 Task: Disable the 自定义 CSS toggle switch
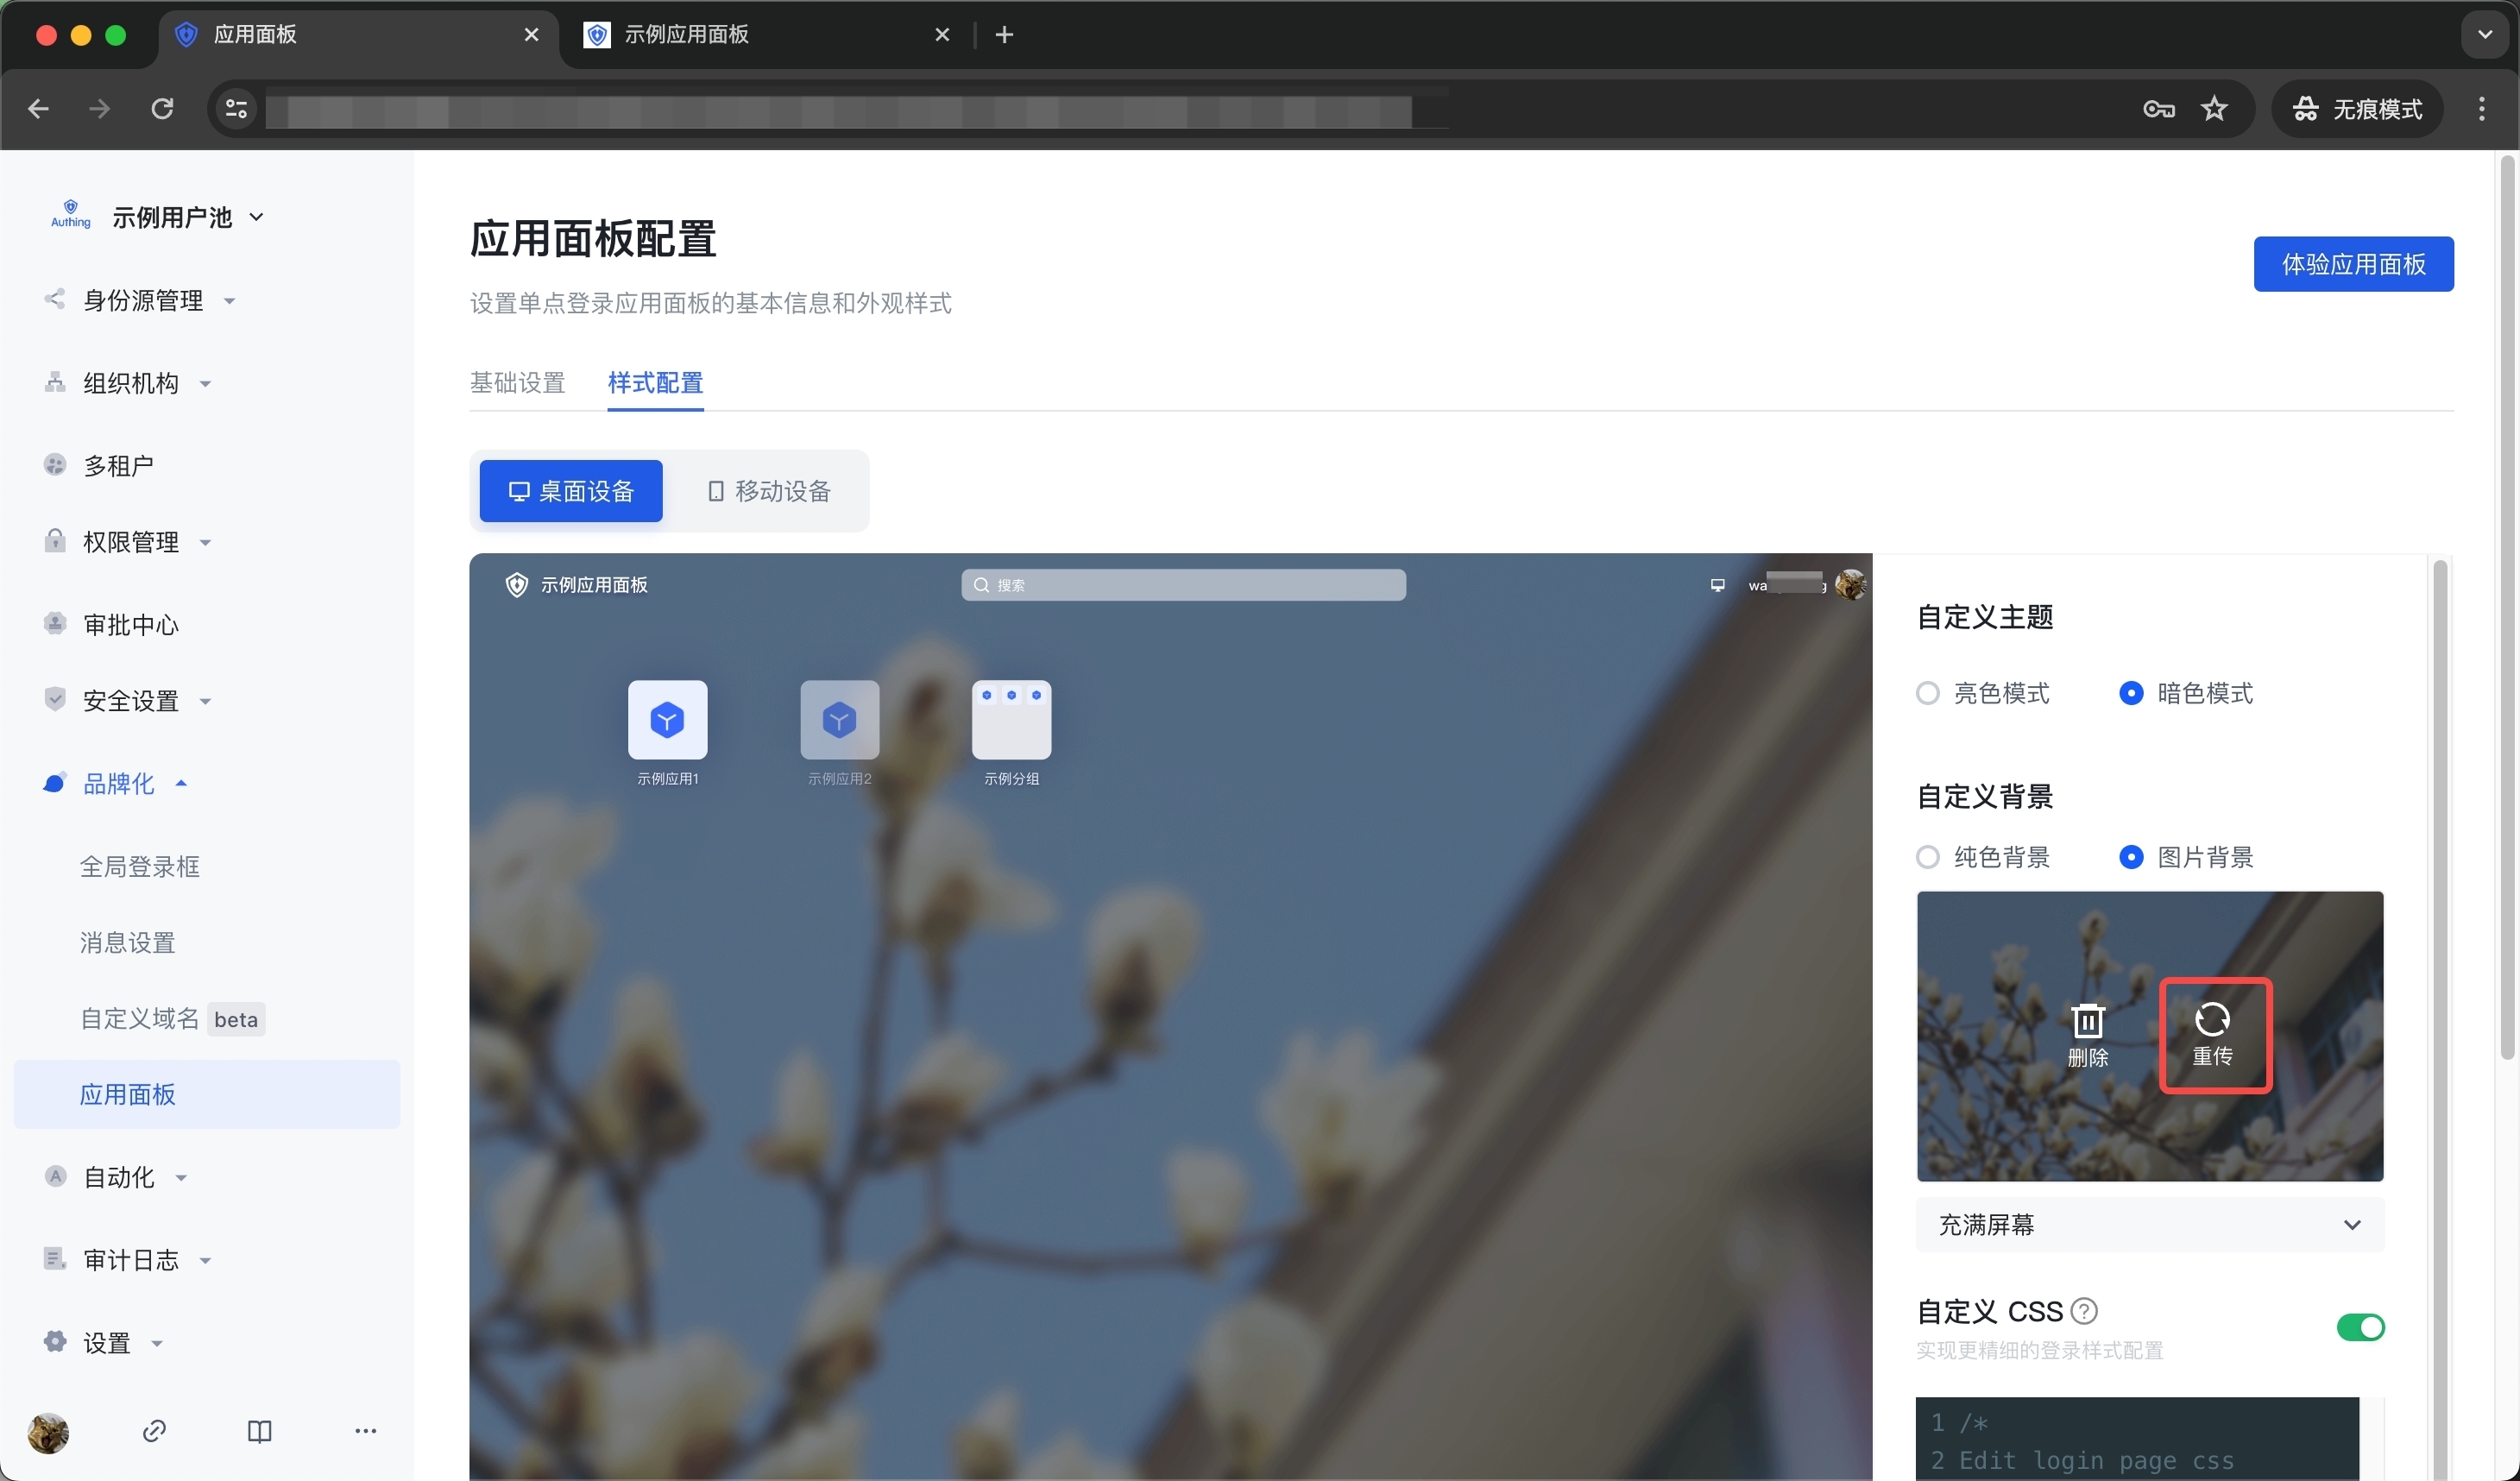(2360, 1327)
